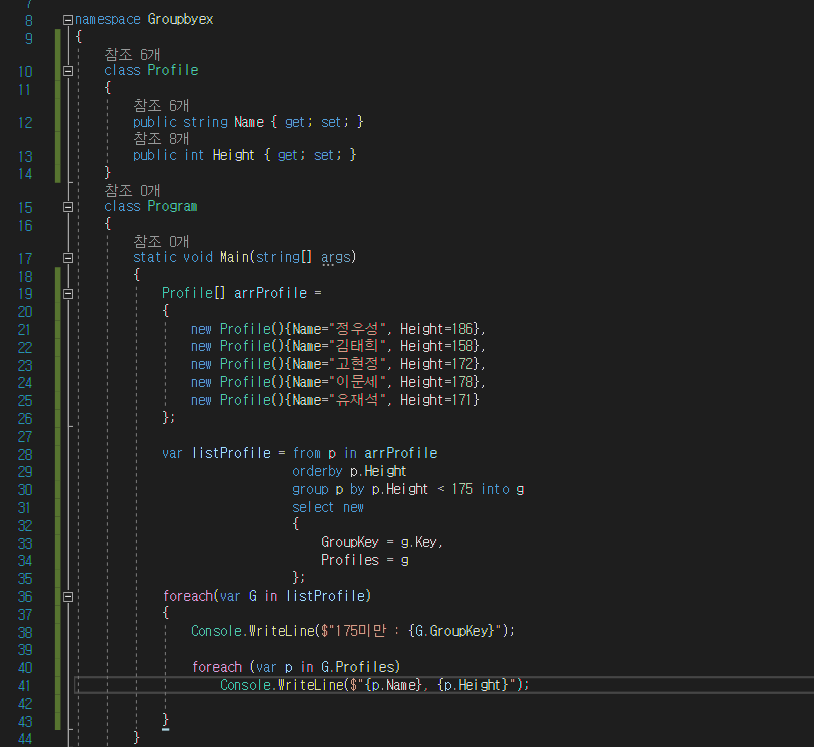Click the args parameter in Main

335,257
